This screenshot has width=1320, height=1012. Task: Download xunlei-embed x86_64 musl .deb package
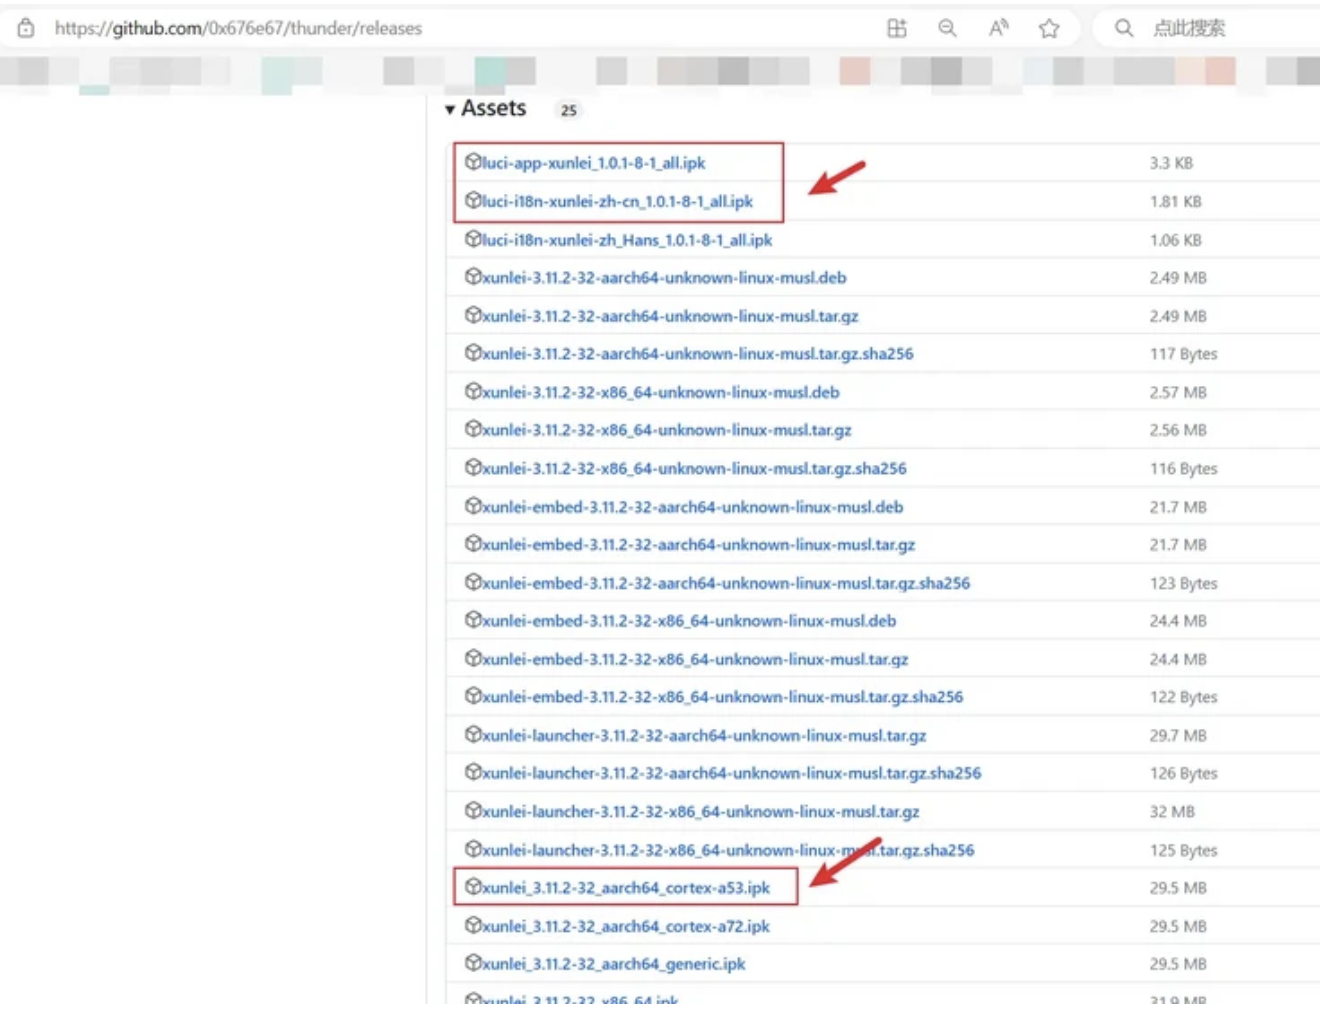point(689,621)
